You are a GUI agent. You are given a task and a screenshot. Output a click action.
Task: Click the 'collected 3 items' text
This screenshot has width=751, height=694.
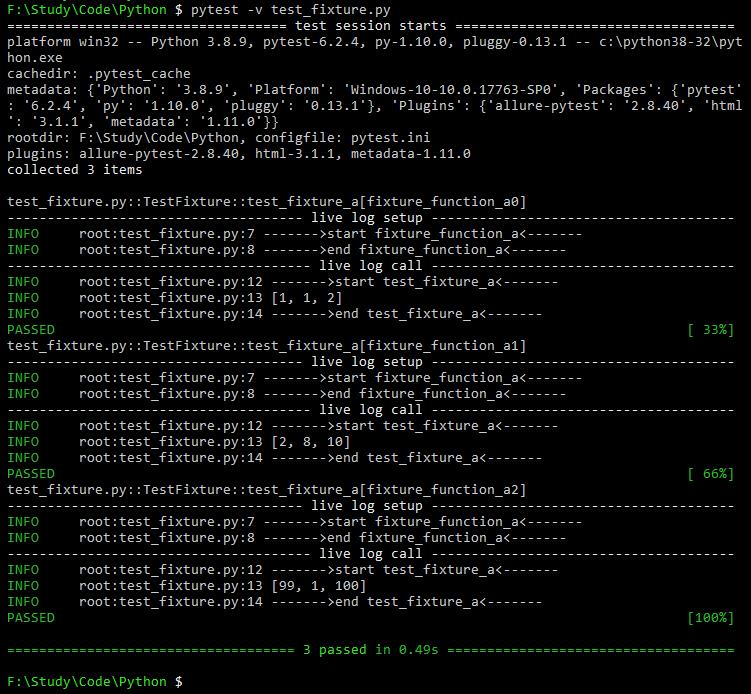click(75, 170)
